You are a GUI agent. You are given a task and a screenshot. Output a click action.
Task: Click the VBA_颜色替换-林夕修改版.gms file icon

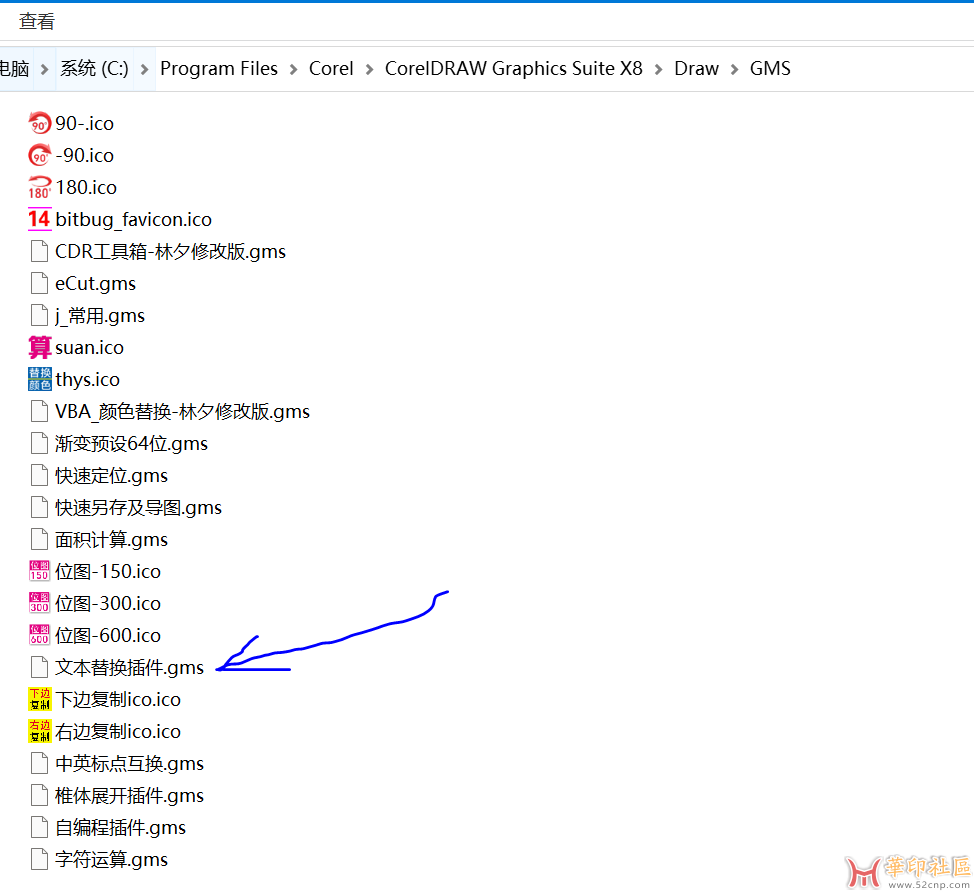coord(39,411)
